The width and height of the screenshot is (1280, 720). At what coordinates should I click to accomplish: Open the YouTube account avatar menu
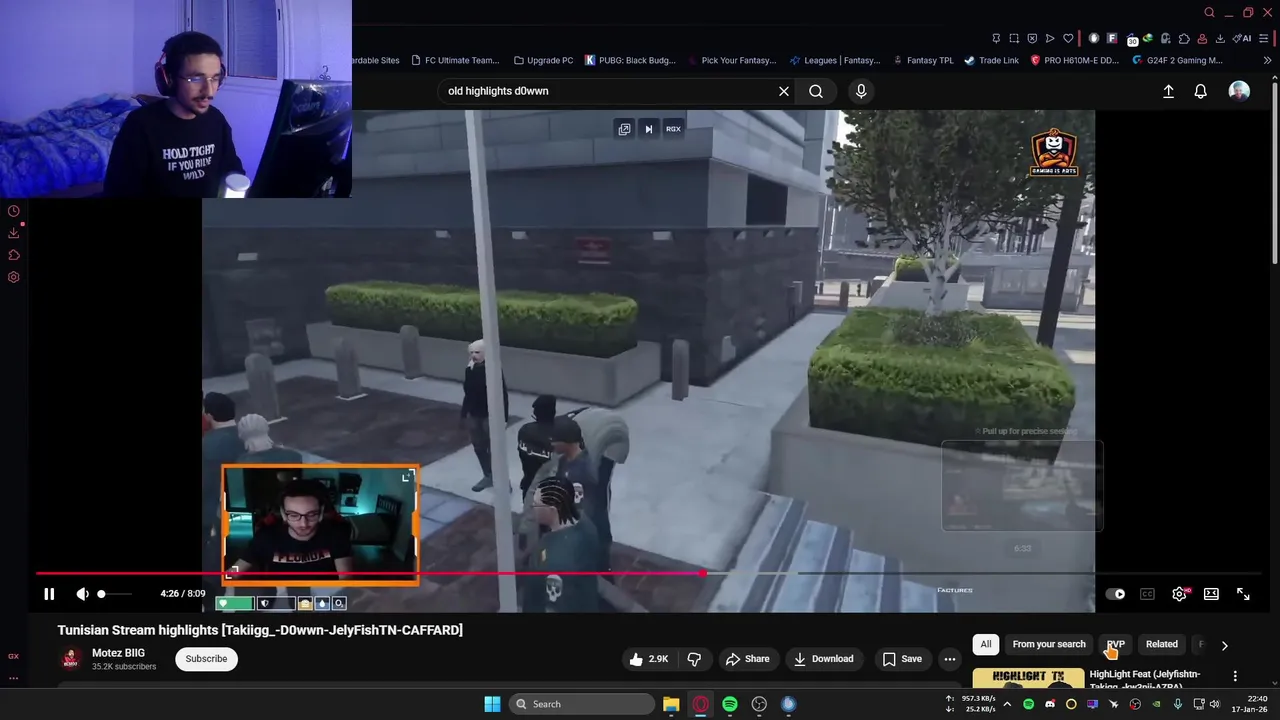point(1239,91)
